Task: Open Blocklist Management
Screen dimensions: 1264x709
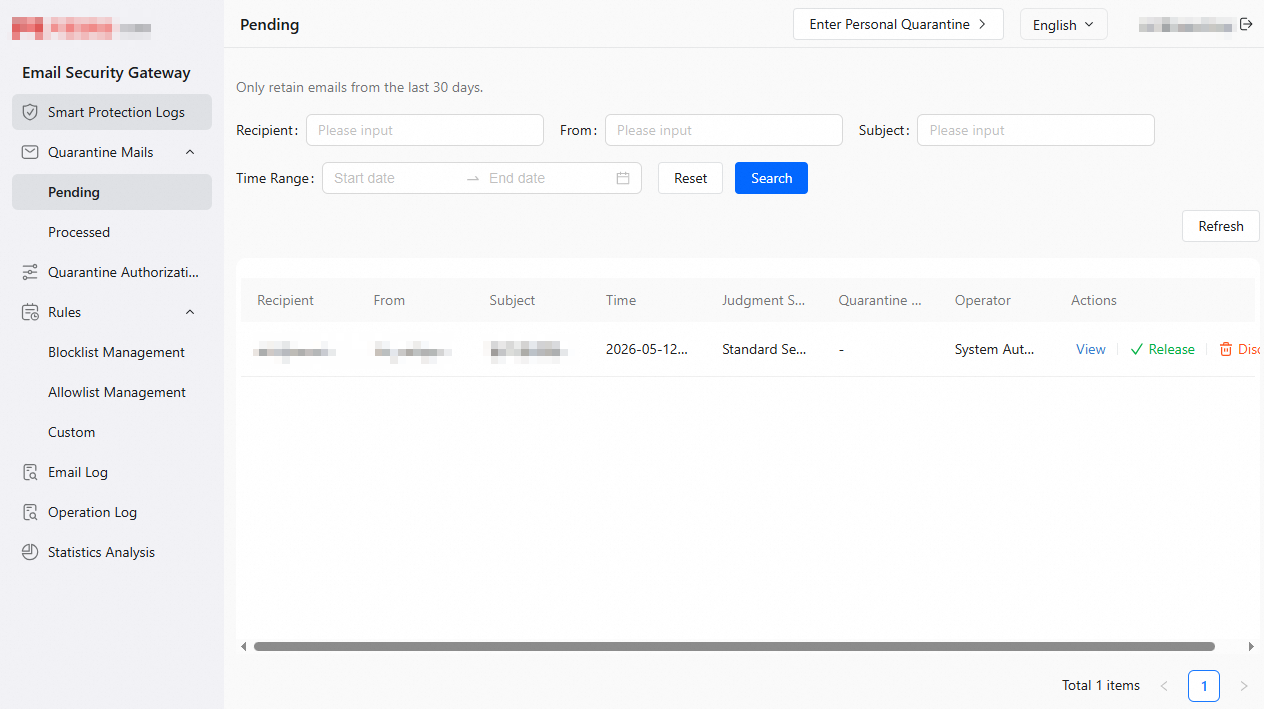Action: tap(112, 352)
